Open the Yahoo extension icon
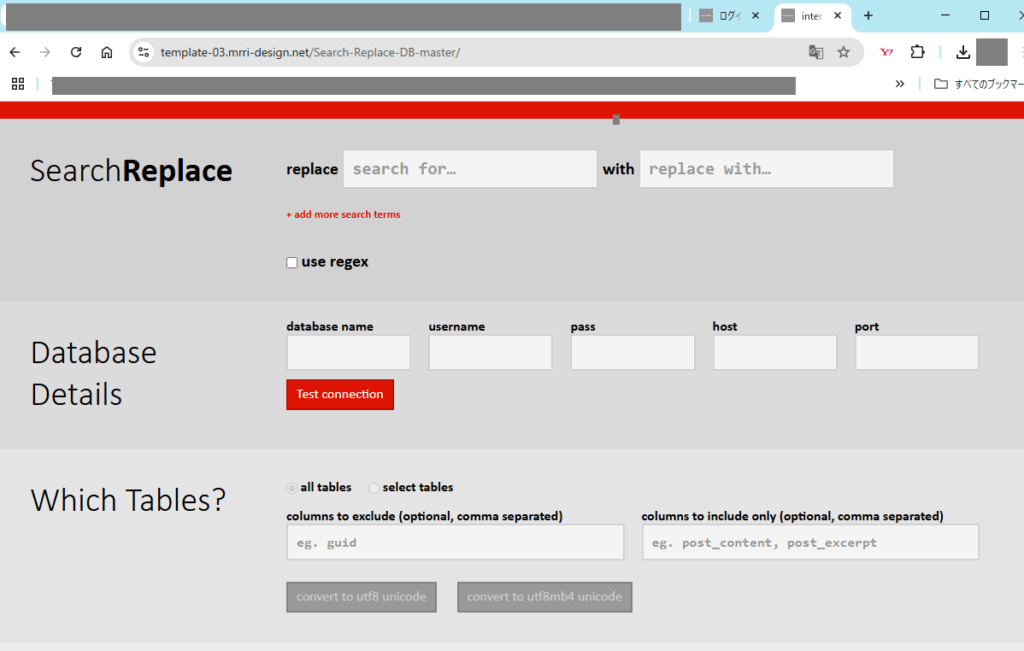This screenshot has height=651, width=1024. [886, 52]
